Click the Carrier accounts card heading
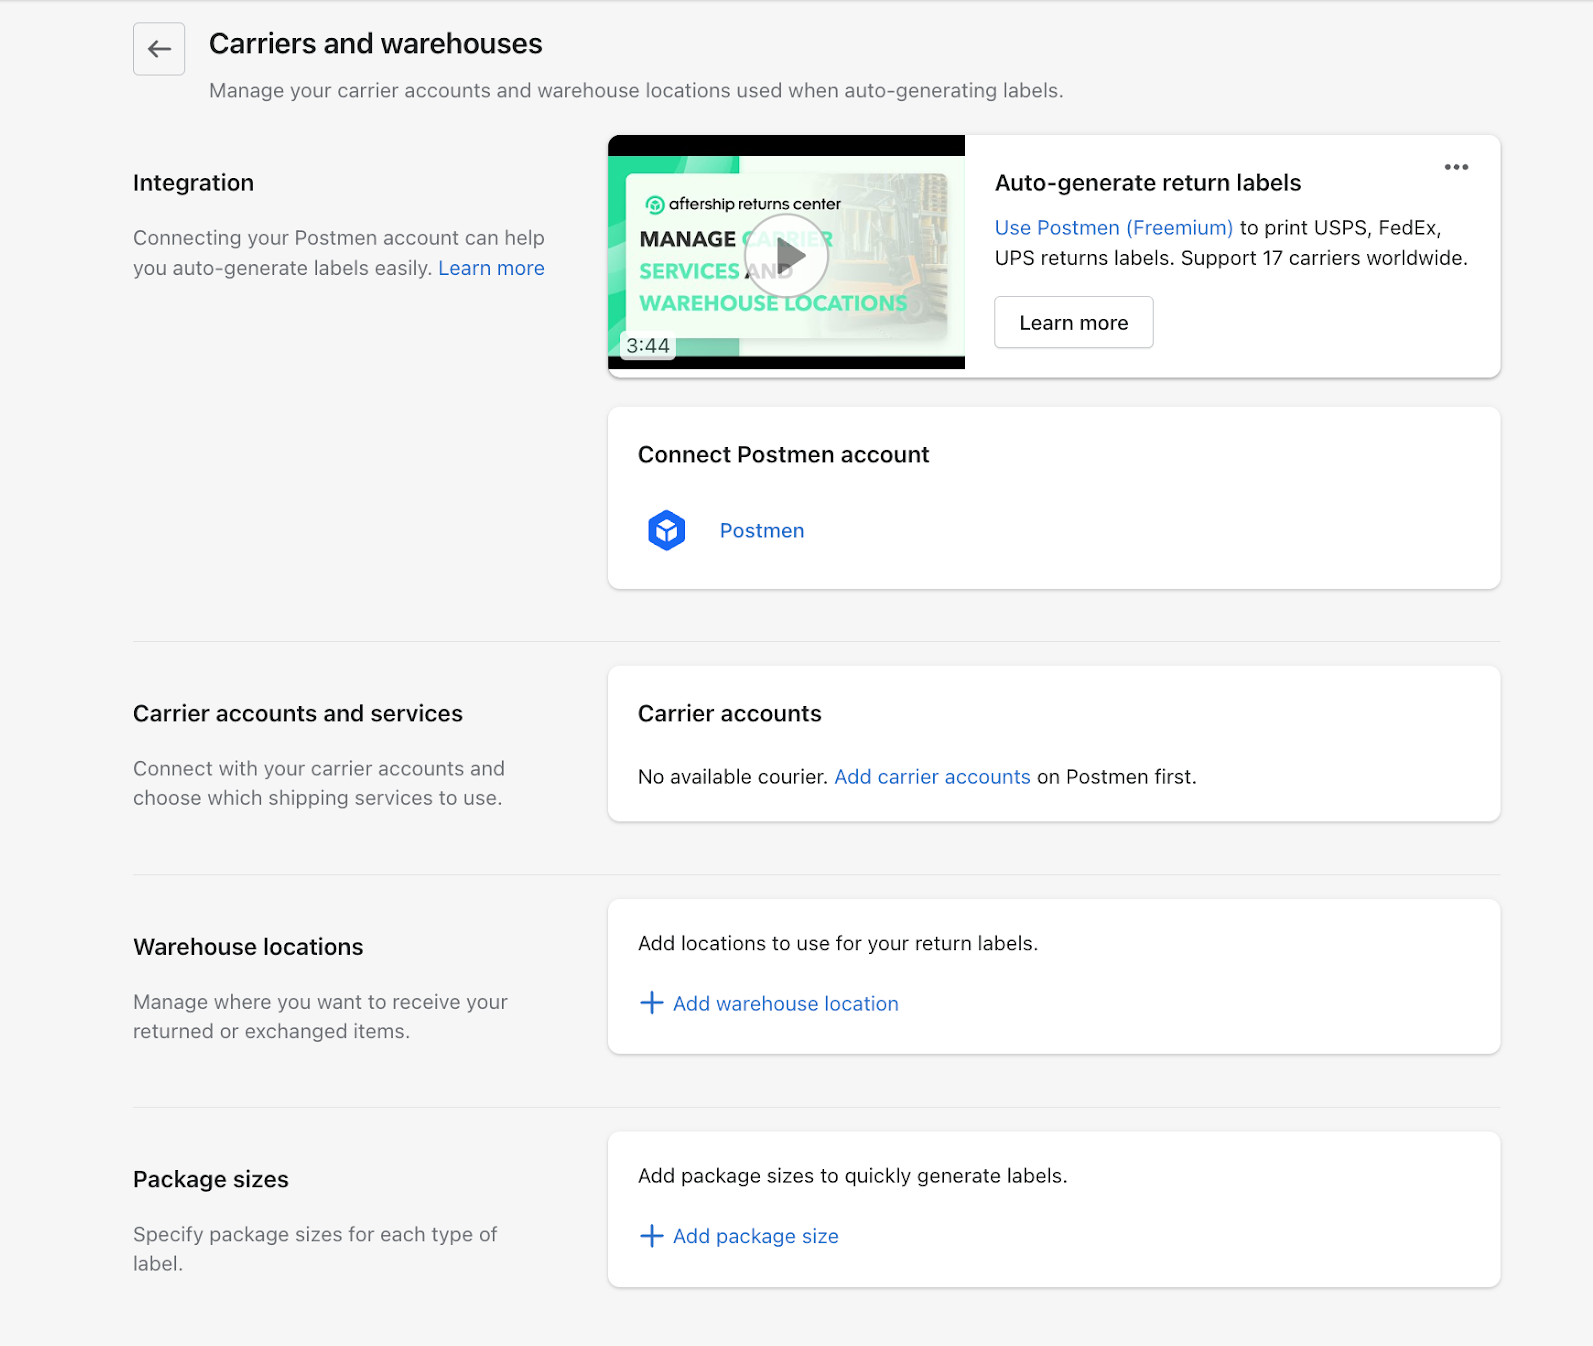Image resolution: width=1593 pixels, height=1346 pixels. pos(729,714)
